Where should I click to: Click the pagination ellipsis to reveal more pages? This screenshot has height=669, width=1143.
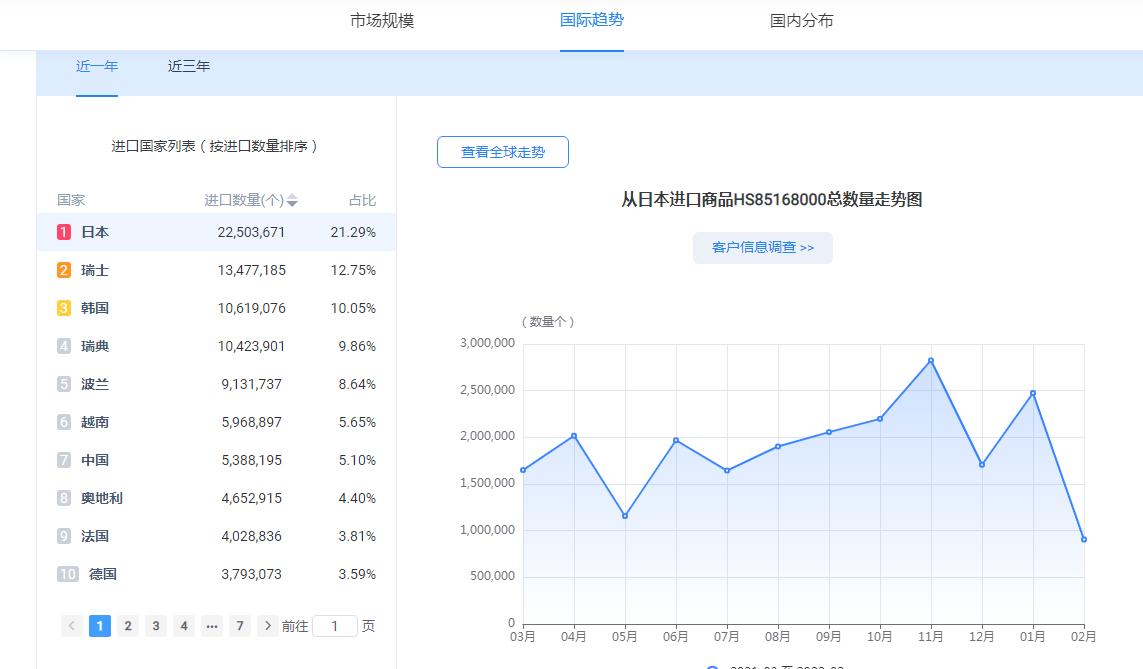point(212,625)
